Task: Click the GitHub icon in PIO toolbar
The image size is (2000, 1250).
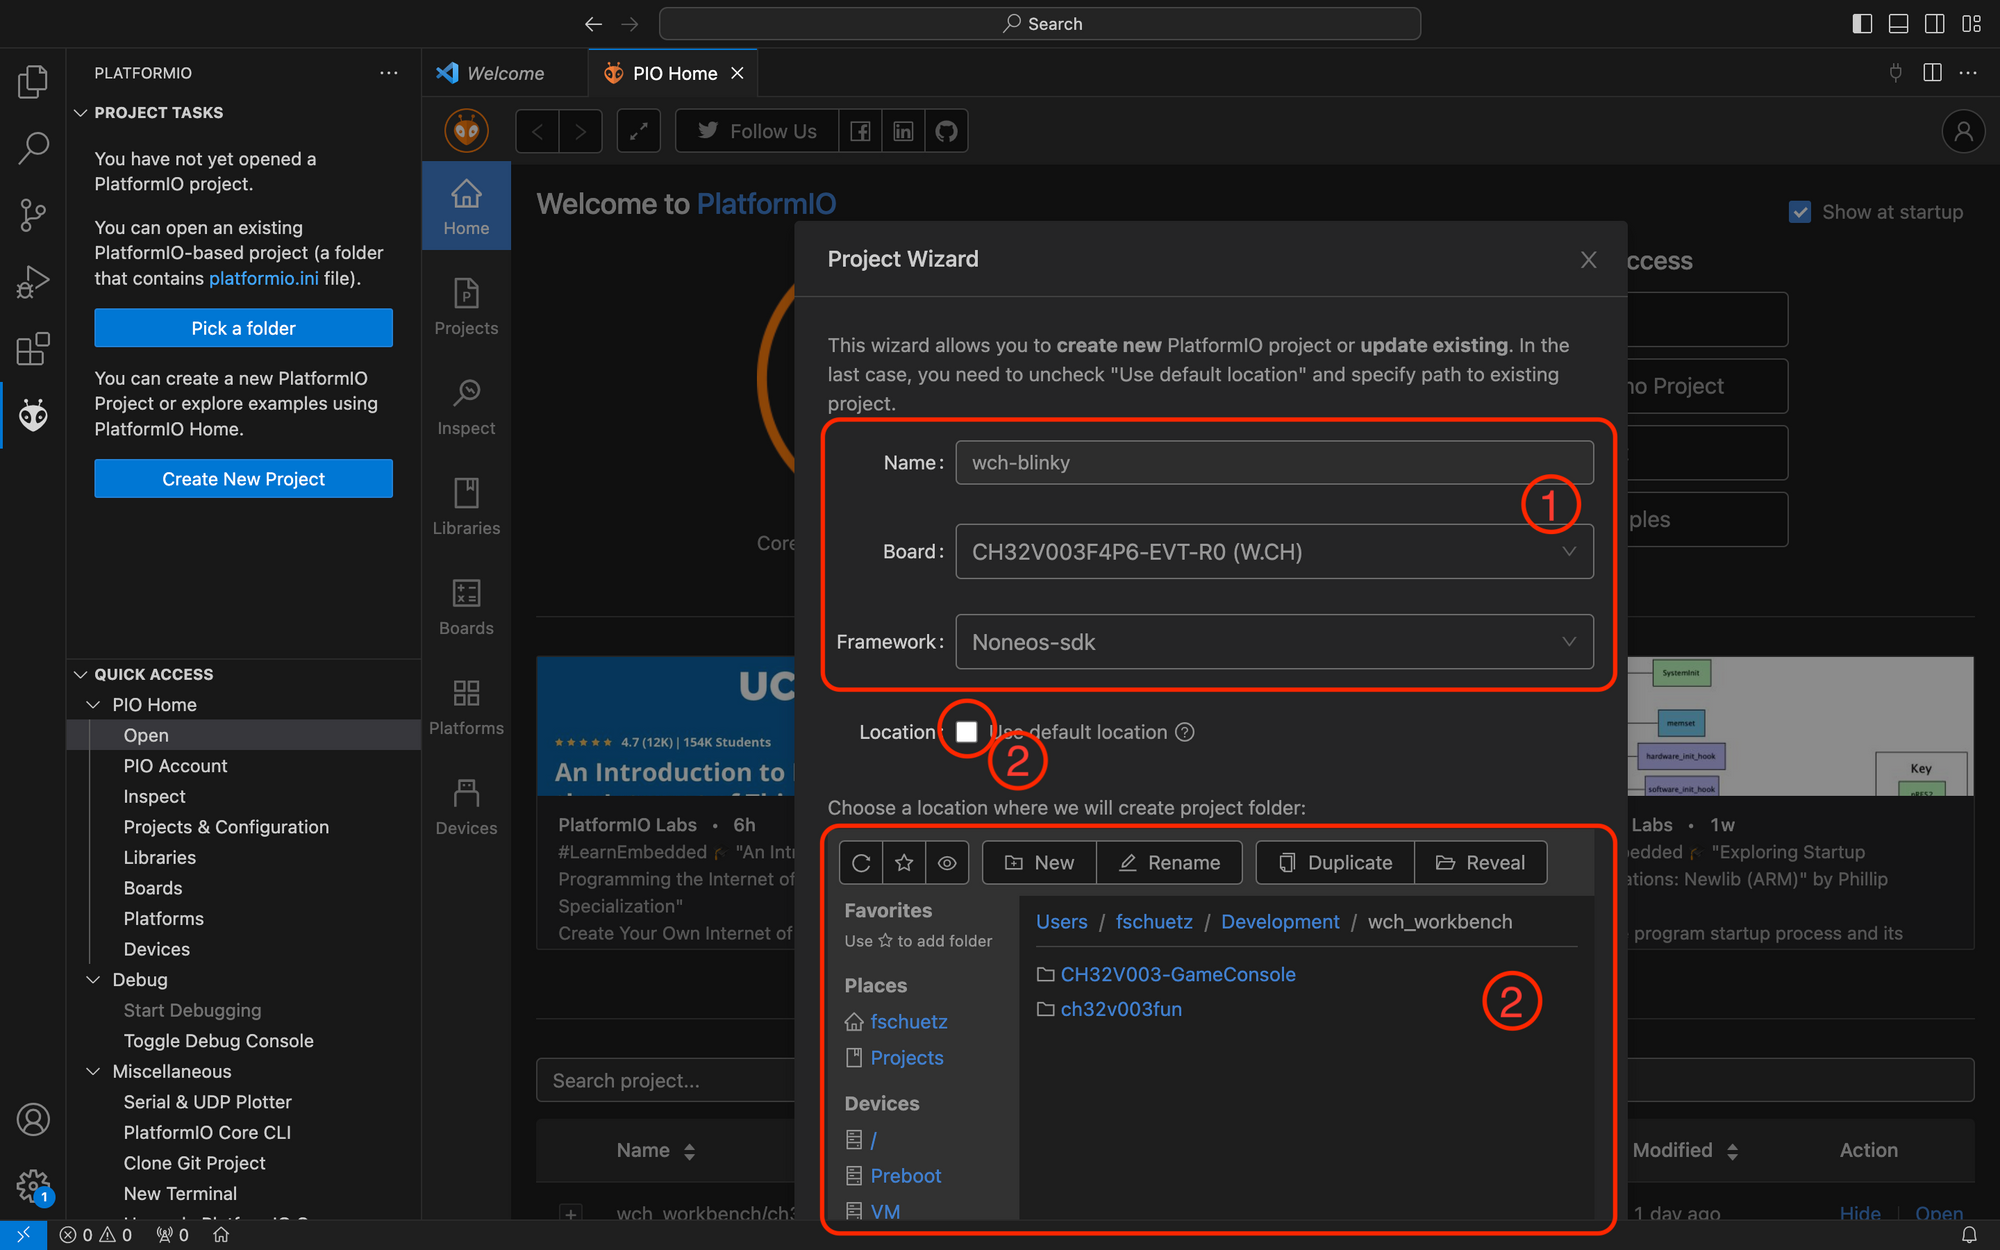Action: (x=946, y=131)
